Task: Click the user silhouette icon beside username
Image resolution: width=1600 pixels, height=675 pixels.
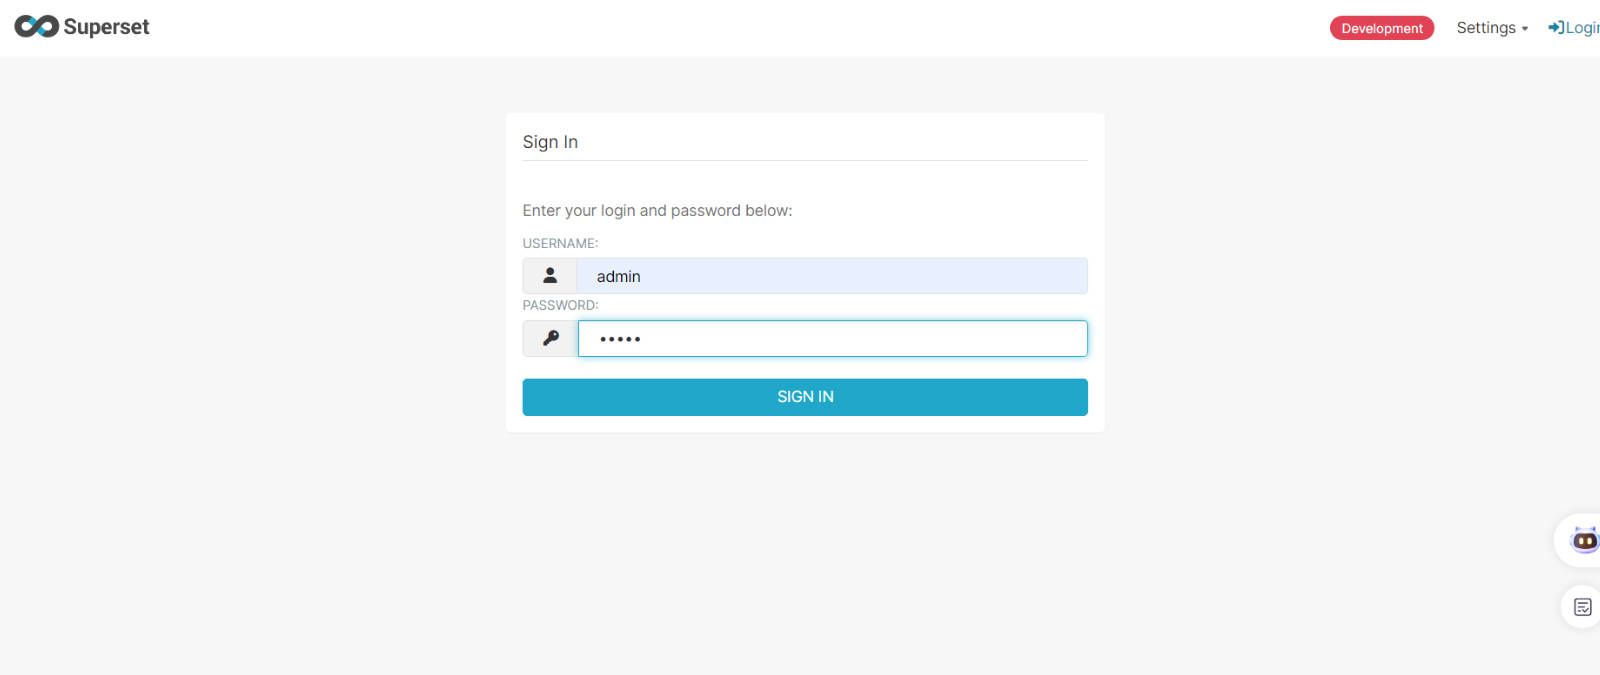Action: (x=550, y=275)
